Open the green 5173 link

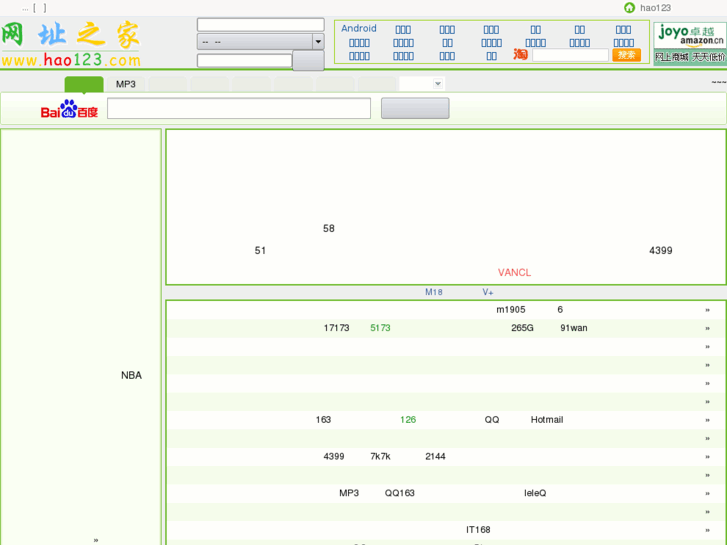coord(380,328)
